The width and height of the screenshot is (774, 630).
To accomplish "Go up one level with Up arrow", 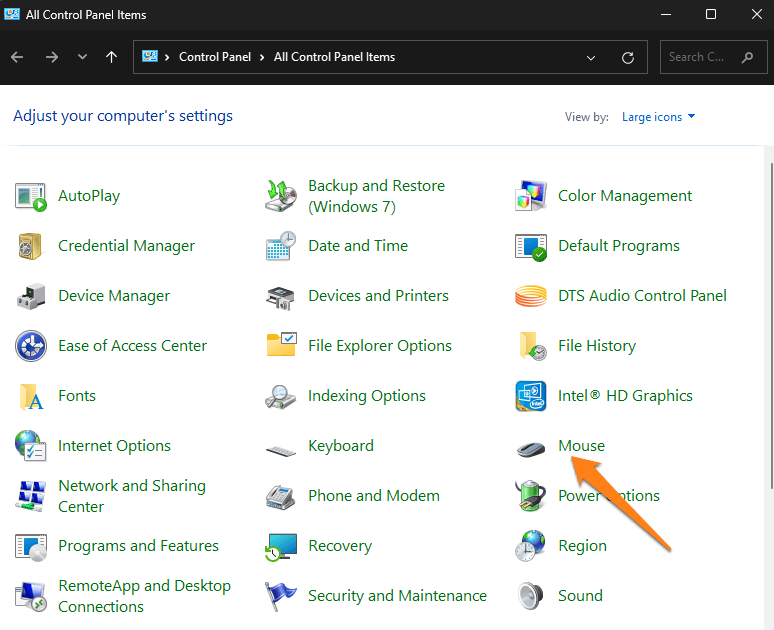I will (x=112, y=57).
